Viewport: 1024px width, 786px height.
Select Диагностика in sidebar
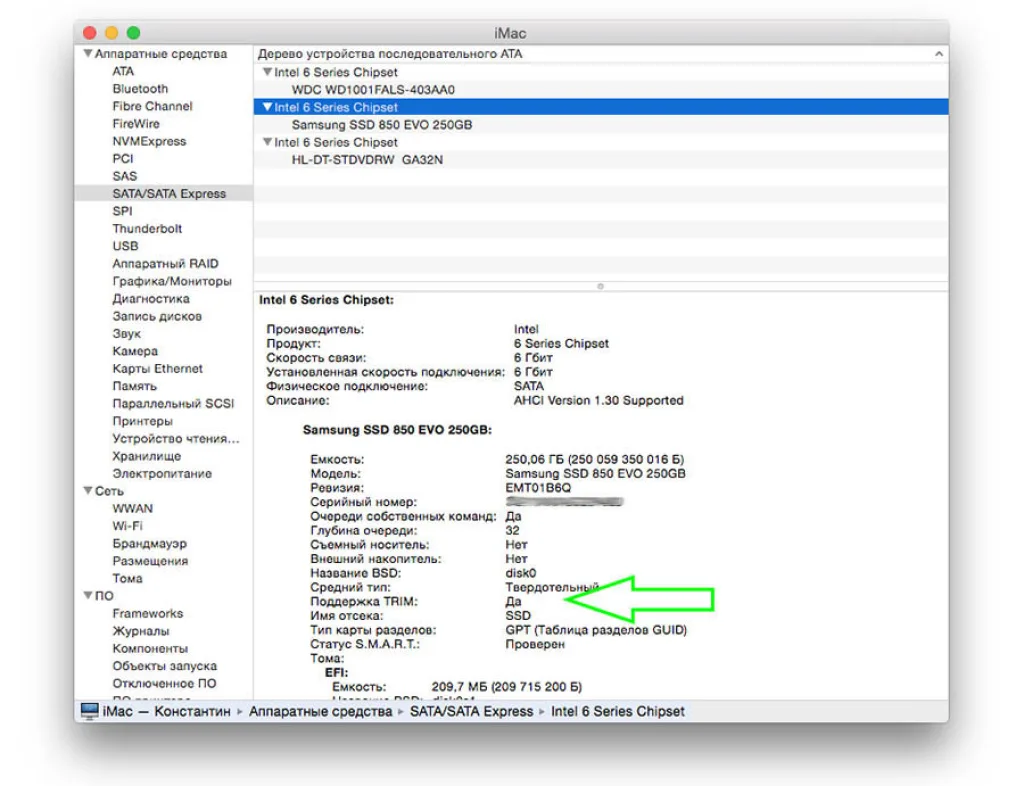click(151, 299)
